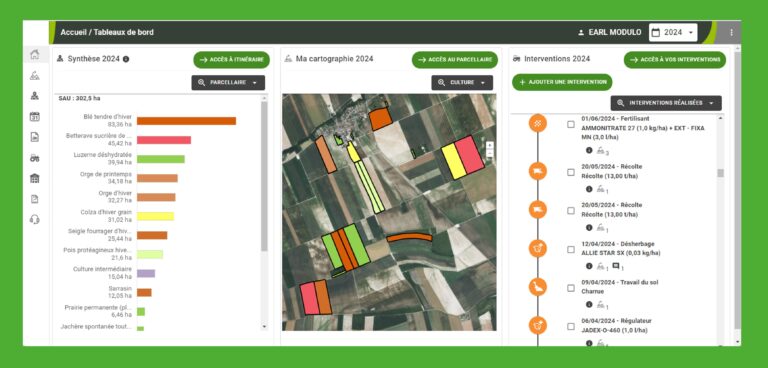Open the 2024 year selector

pyautogui.click(x=673, y=32)
